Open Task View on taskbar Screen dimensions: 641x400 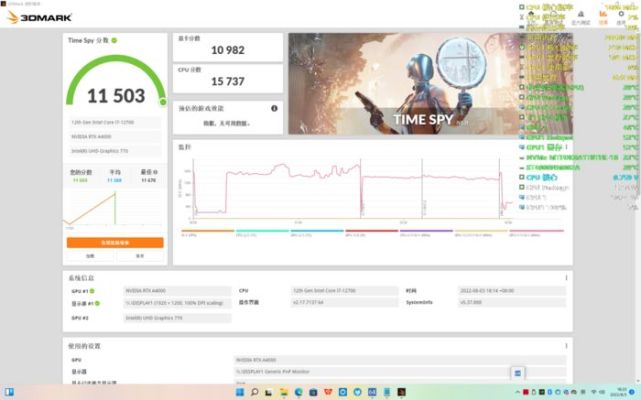[x=269, y=392]
